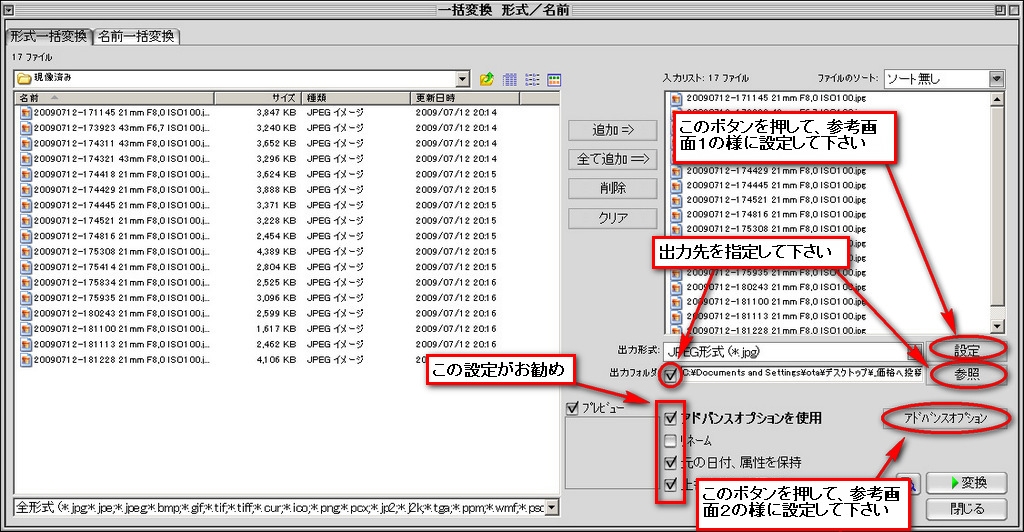Select size cell 2,454 KB in left list

click(276, 236)
